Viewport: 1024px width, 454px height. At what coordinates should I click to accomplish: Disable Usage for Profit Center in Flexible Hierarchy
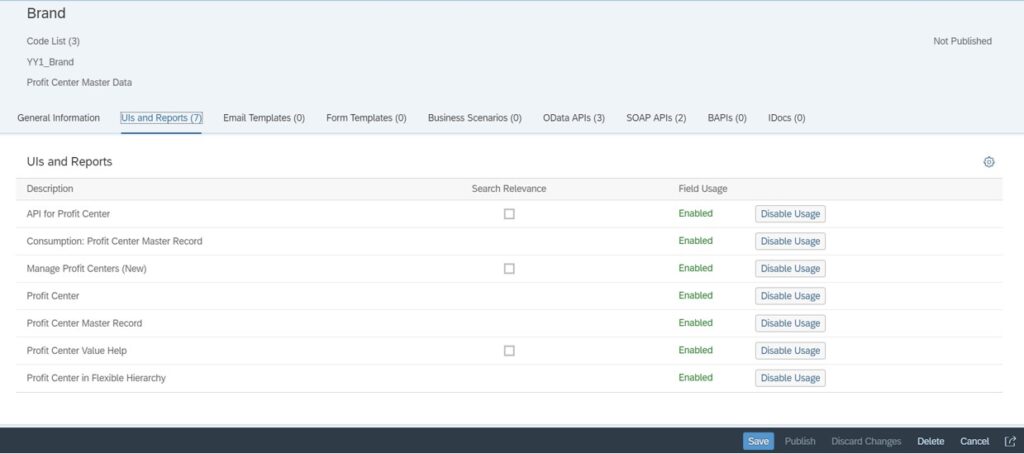[x=790, y=378]
